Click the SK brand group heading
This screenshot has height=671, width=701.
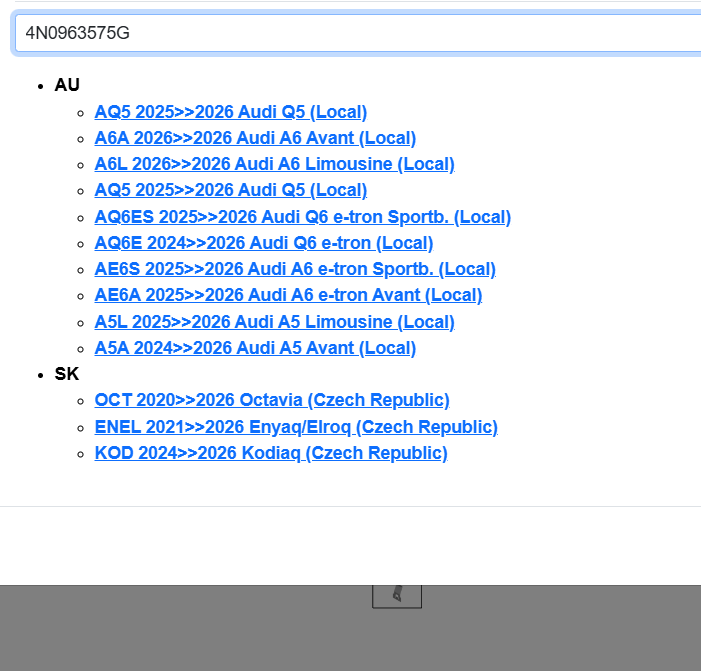click(66, 374)
